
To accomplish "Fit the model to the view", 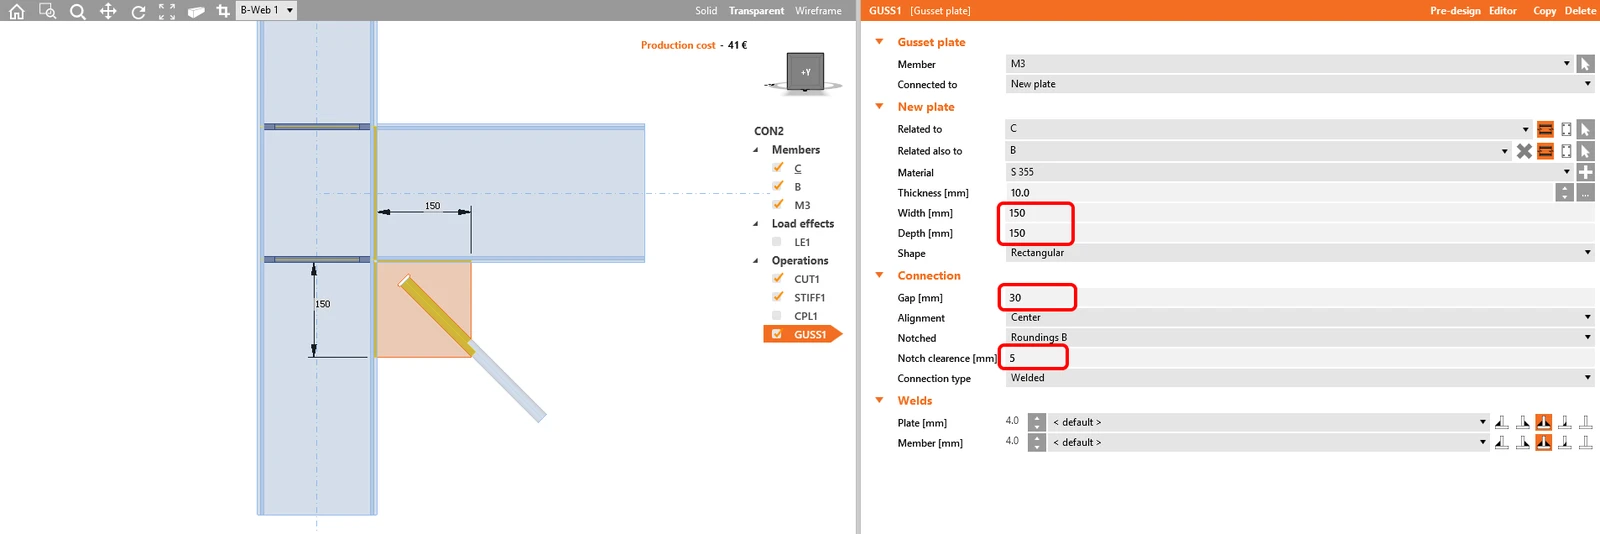I will pyautogui.click(x=167, y=11).
